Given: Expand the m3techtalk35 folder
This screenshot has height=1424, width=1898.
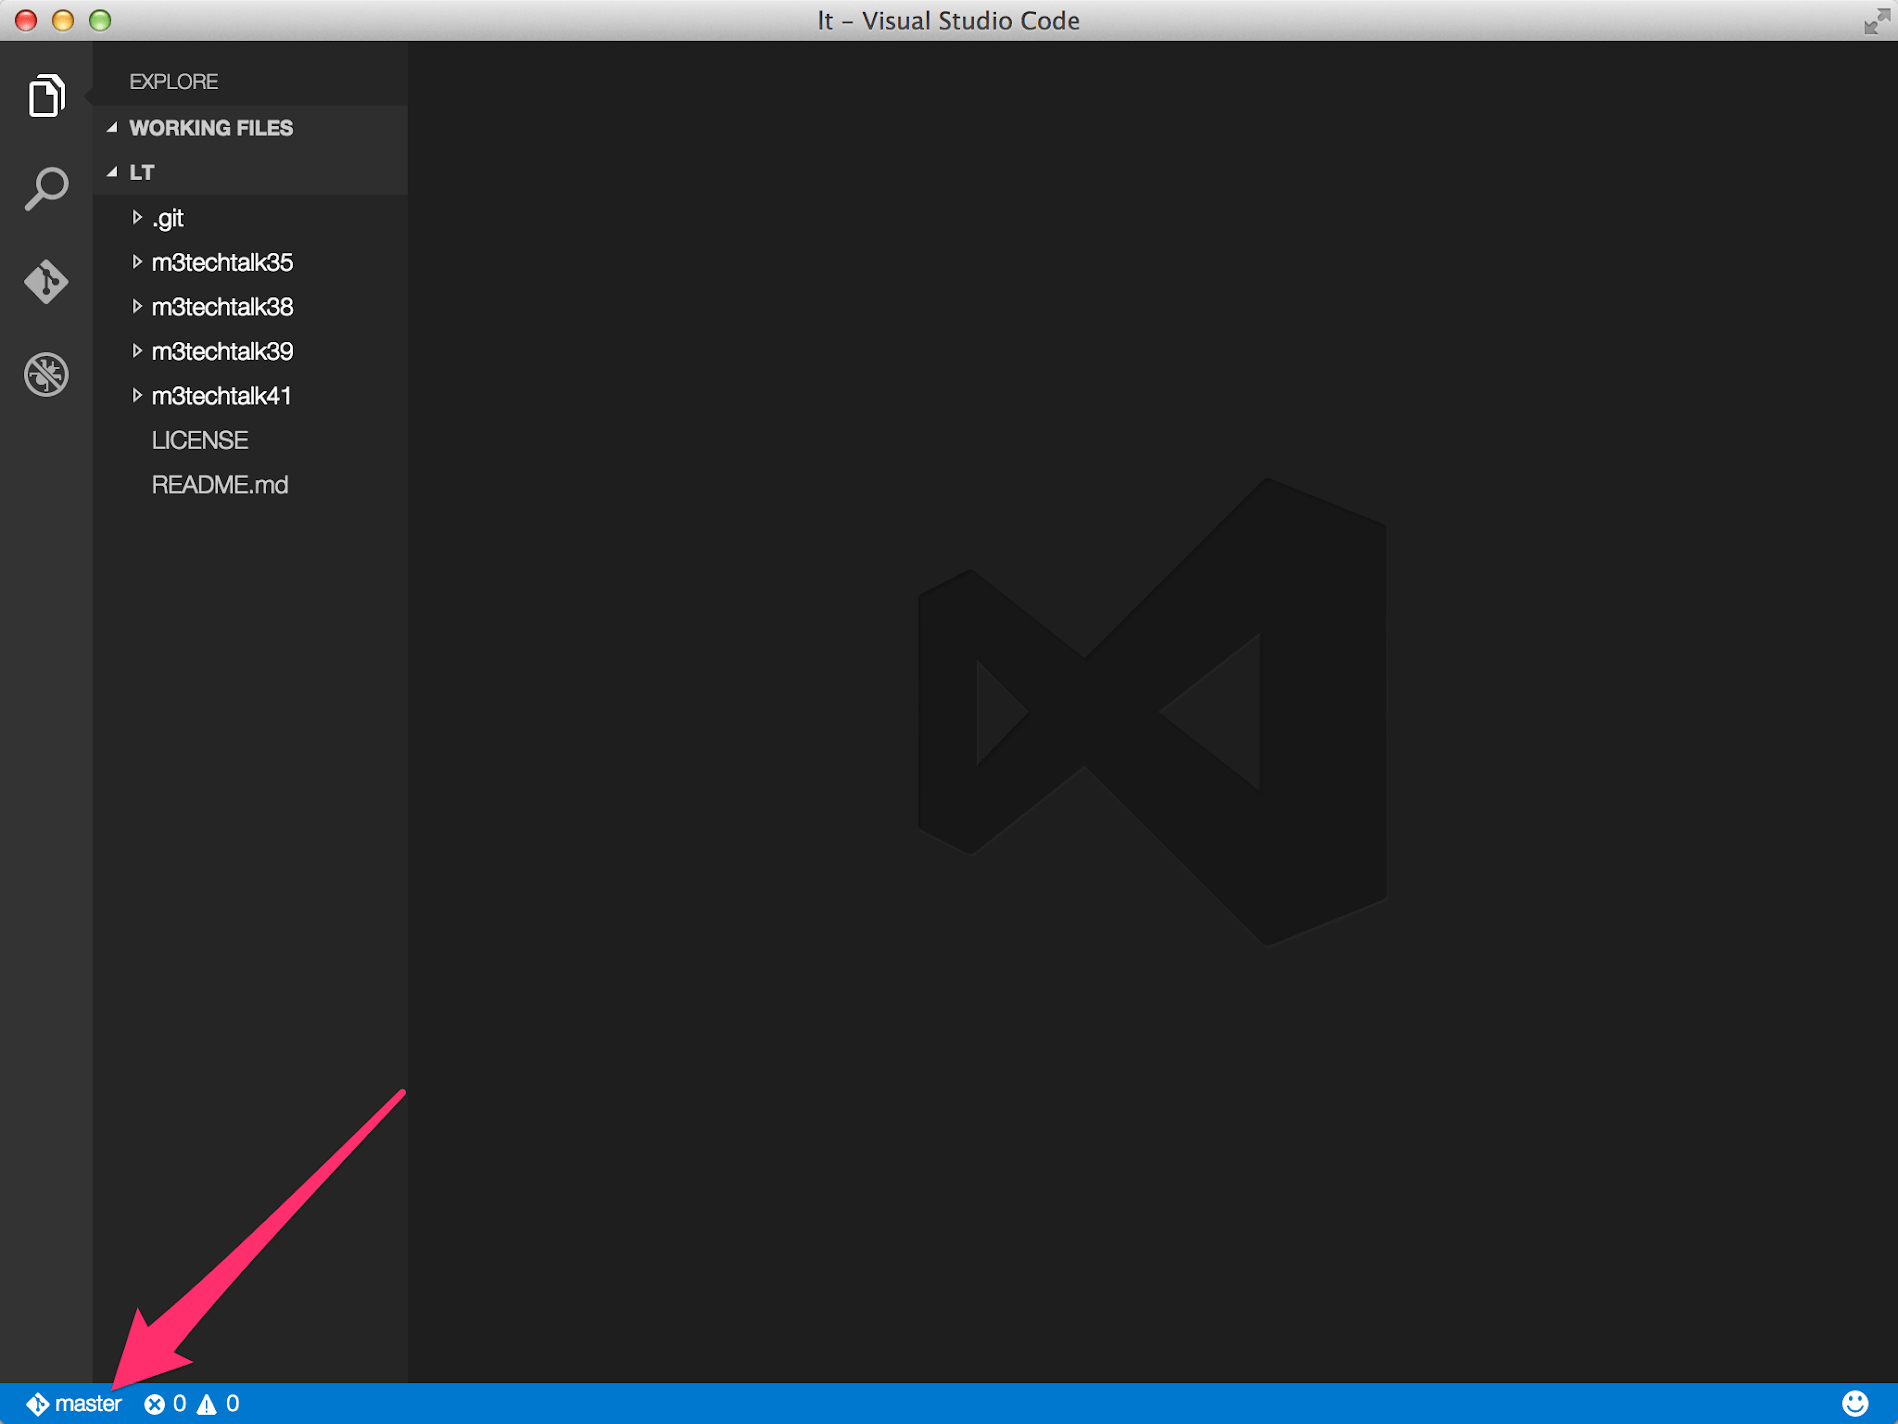Looking at the screenshot, I should [x=138, y=261].
